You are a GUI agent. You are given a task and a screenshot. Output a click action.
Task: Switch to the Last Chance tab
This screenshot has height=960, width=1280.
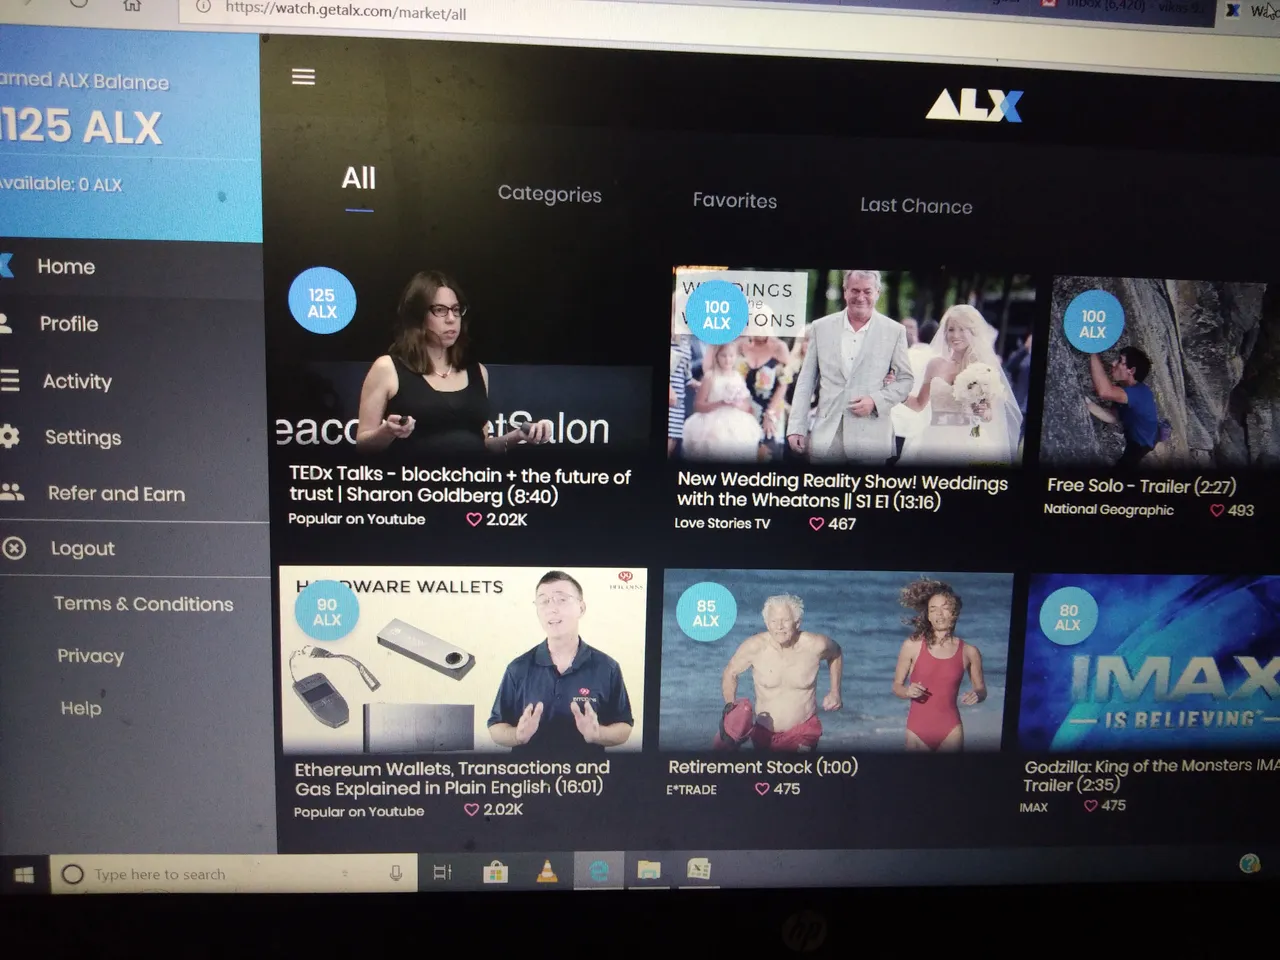(x=916, y=205)
